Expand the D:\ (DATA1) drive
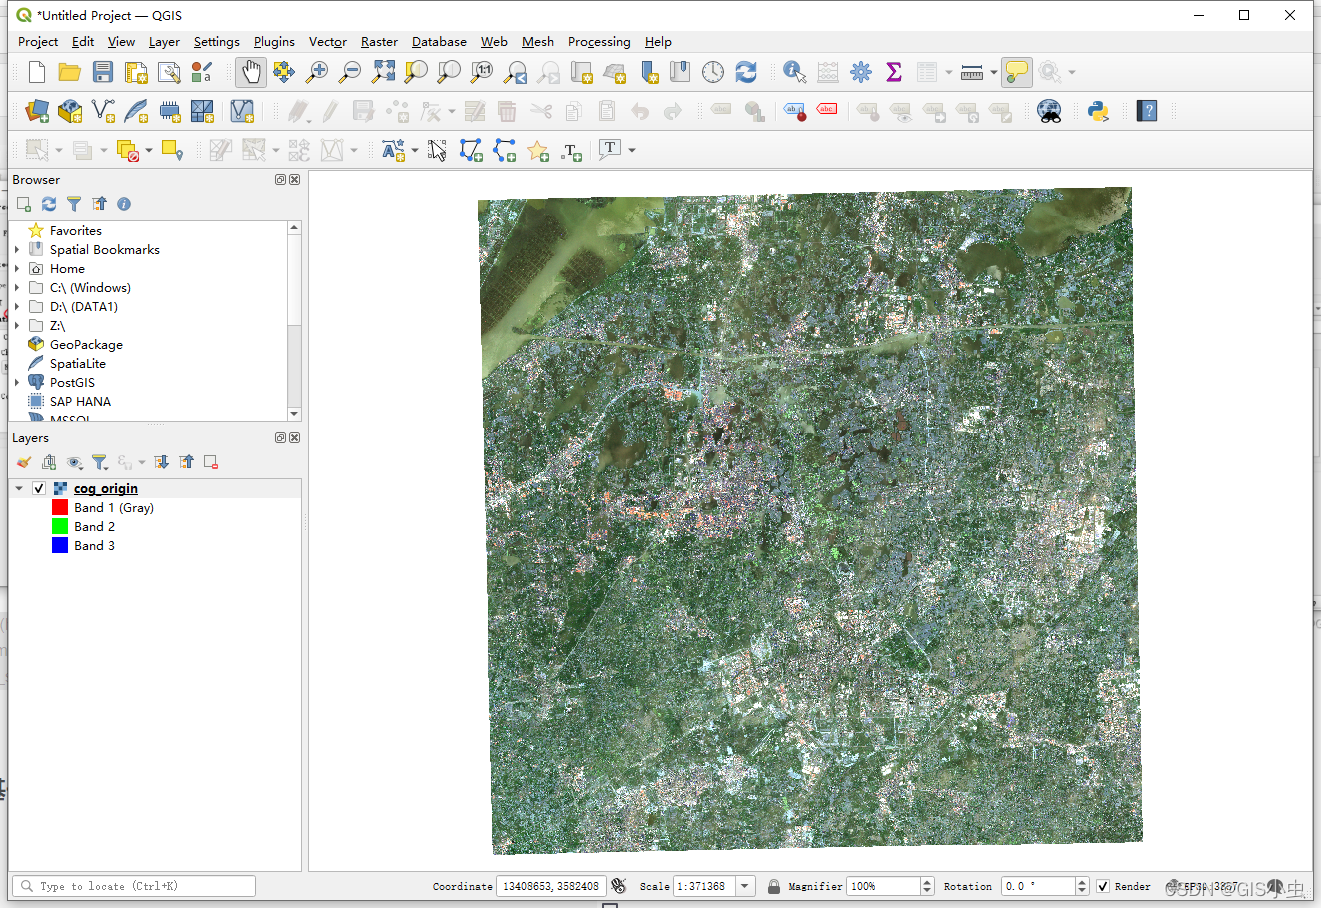This screenshot has height=908, width=1321. click(17, 307)
